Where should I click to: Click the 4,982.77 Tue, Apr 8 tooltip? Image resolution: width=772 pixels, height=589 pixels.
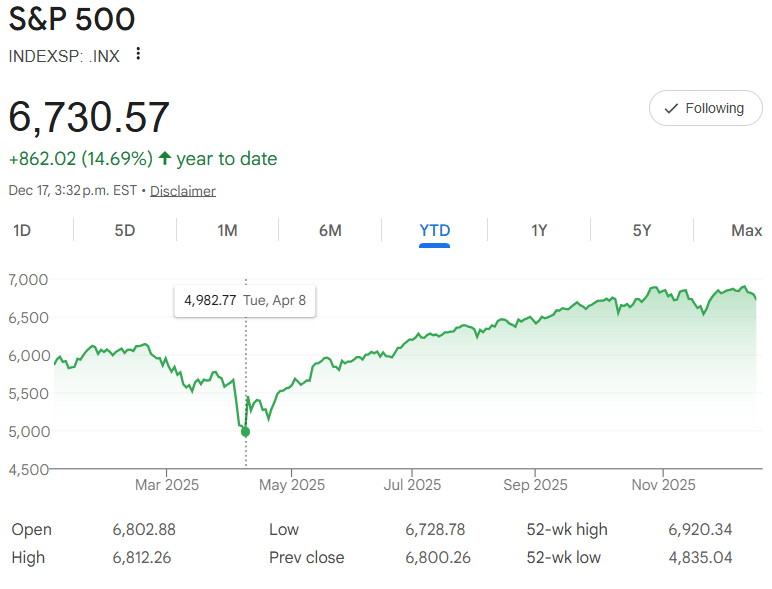click(245, 300)
